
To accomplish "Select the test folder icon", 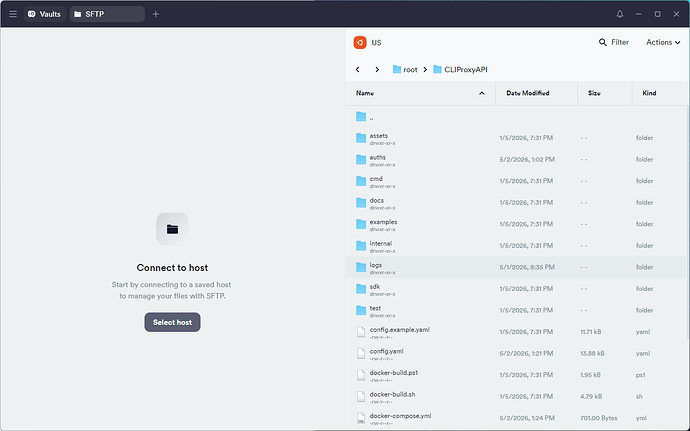I will (361, 310).
